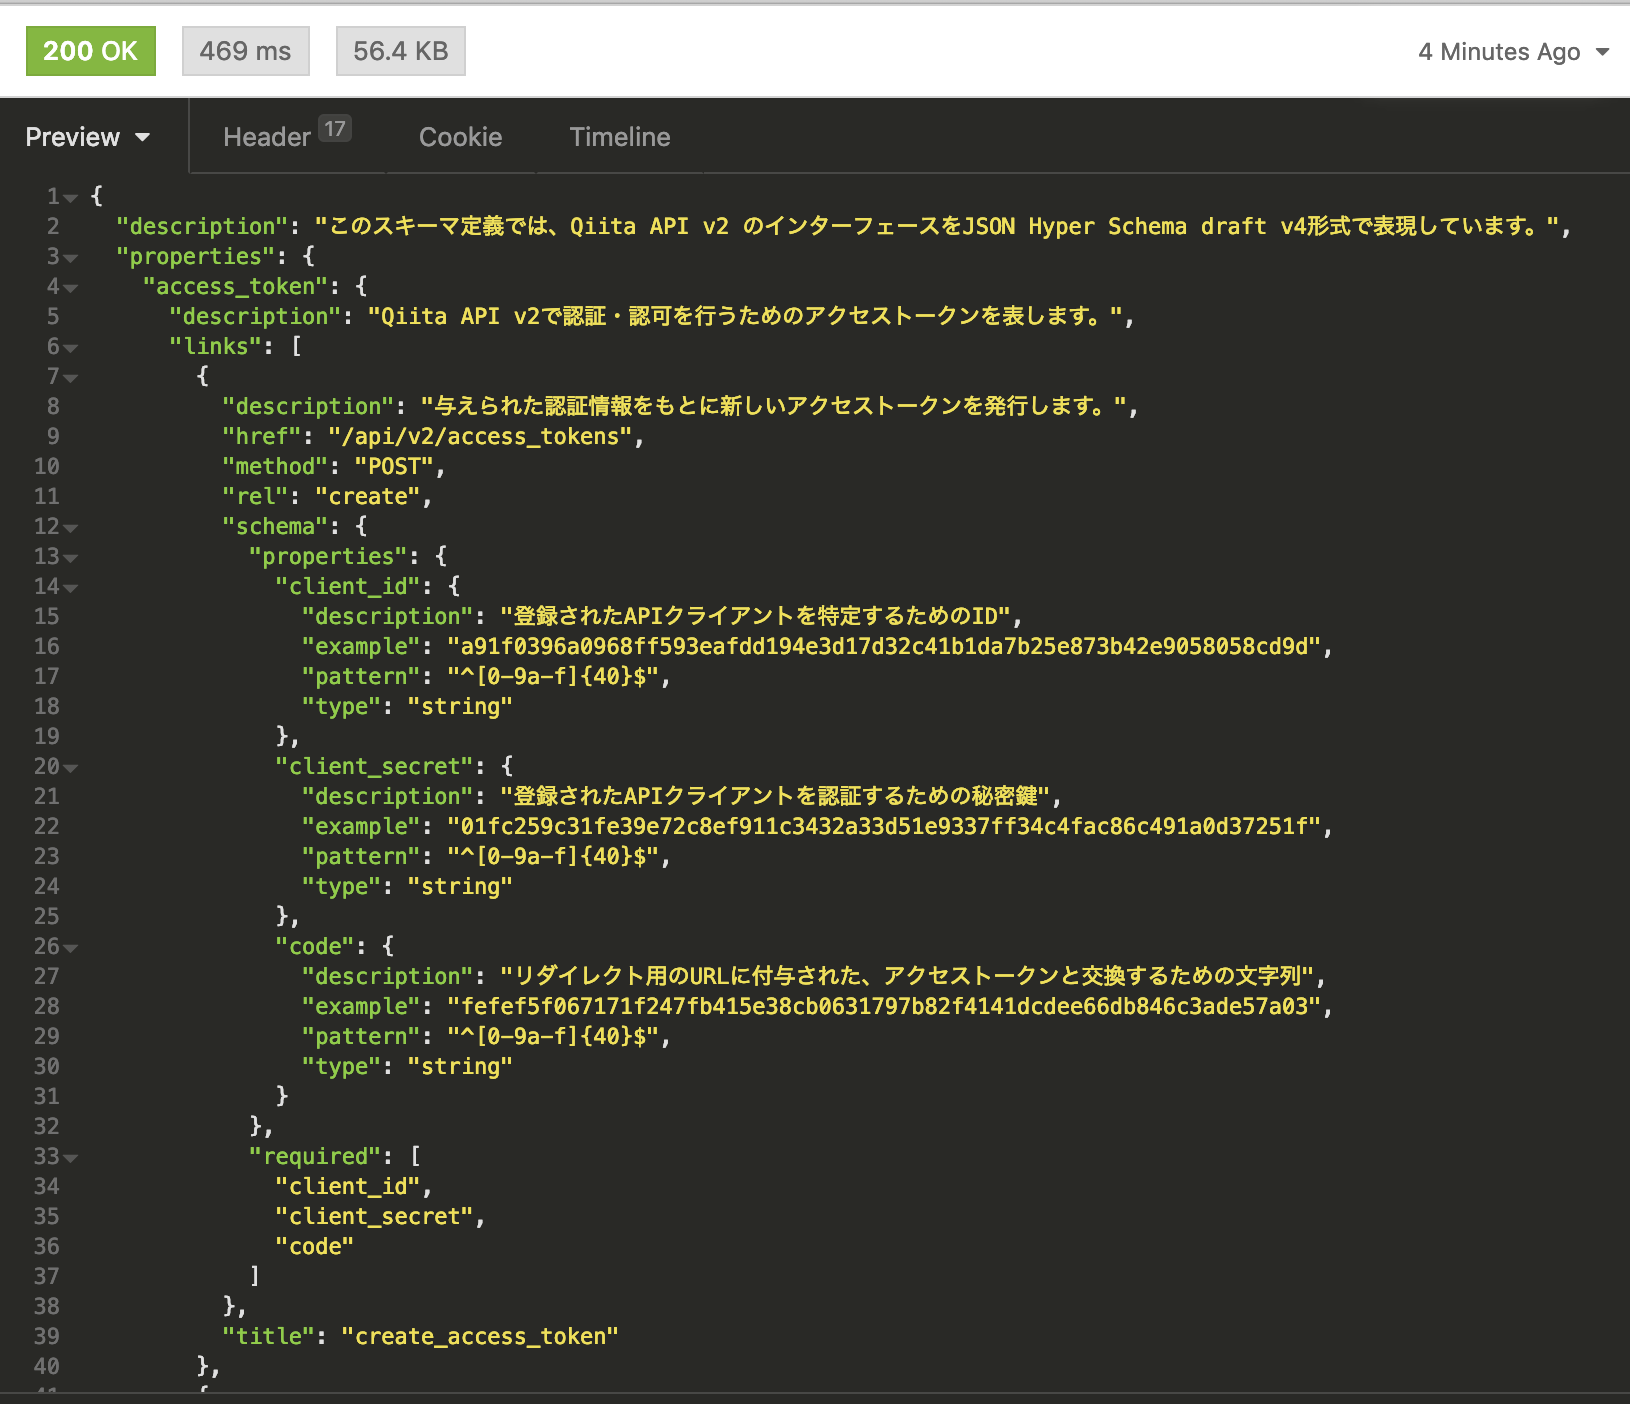Click line number 19 in the gutter
1630x1404 pixels.
47,737
